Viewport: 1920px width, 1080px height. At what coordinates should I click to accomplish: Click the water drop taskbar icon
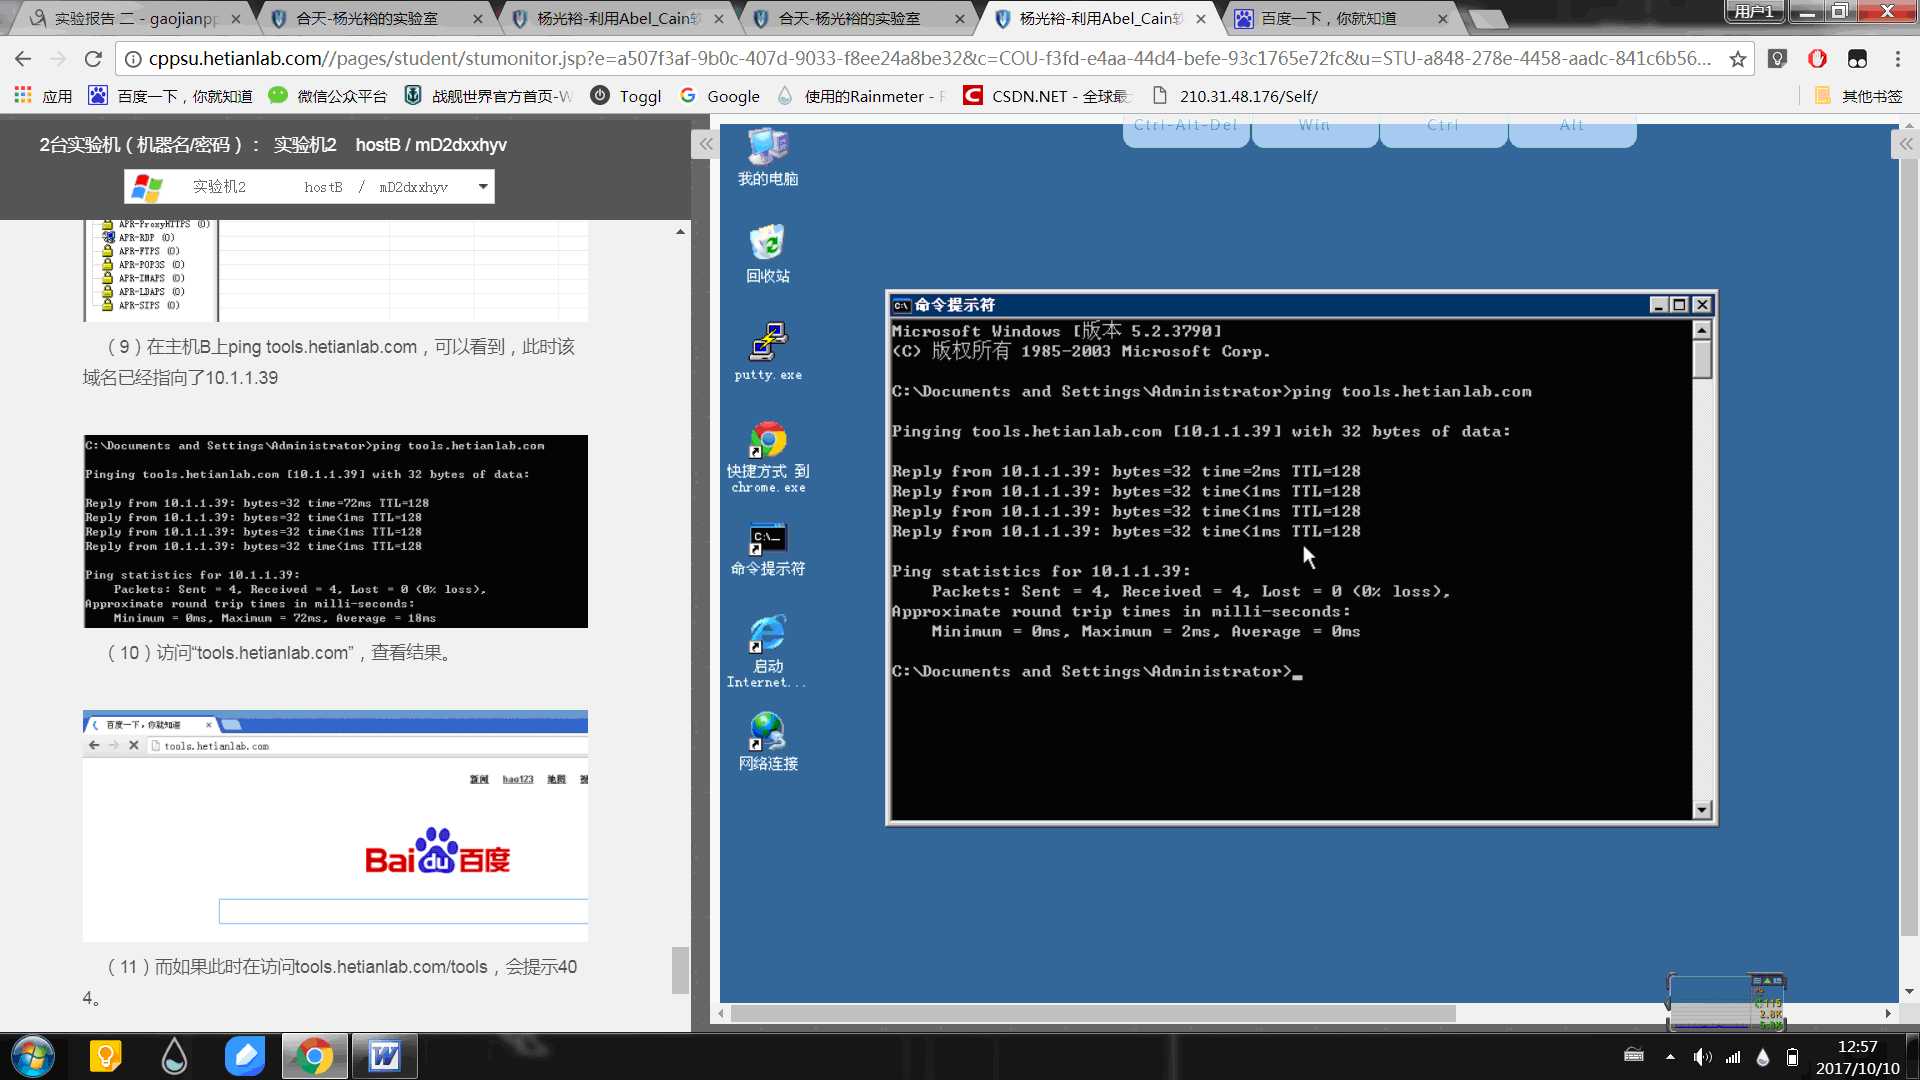point(174,1056)
